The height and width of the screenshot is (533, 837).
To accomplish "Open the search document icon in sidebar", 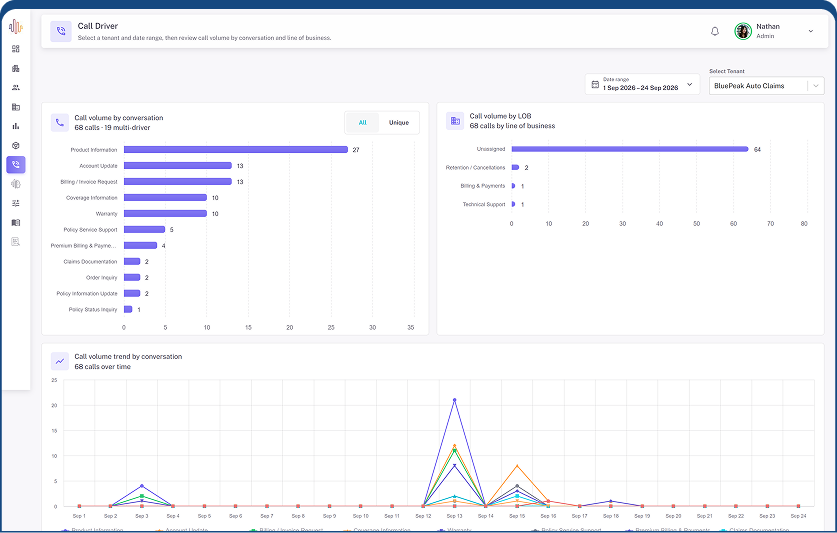I will point(15,241).
